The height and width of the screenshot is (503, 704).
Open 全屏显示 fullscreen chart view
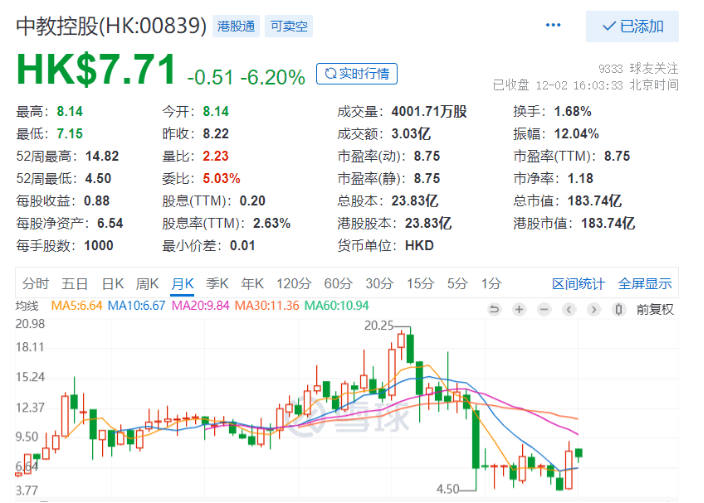(x=644, y=283)
